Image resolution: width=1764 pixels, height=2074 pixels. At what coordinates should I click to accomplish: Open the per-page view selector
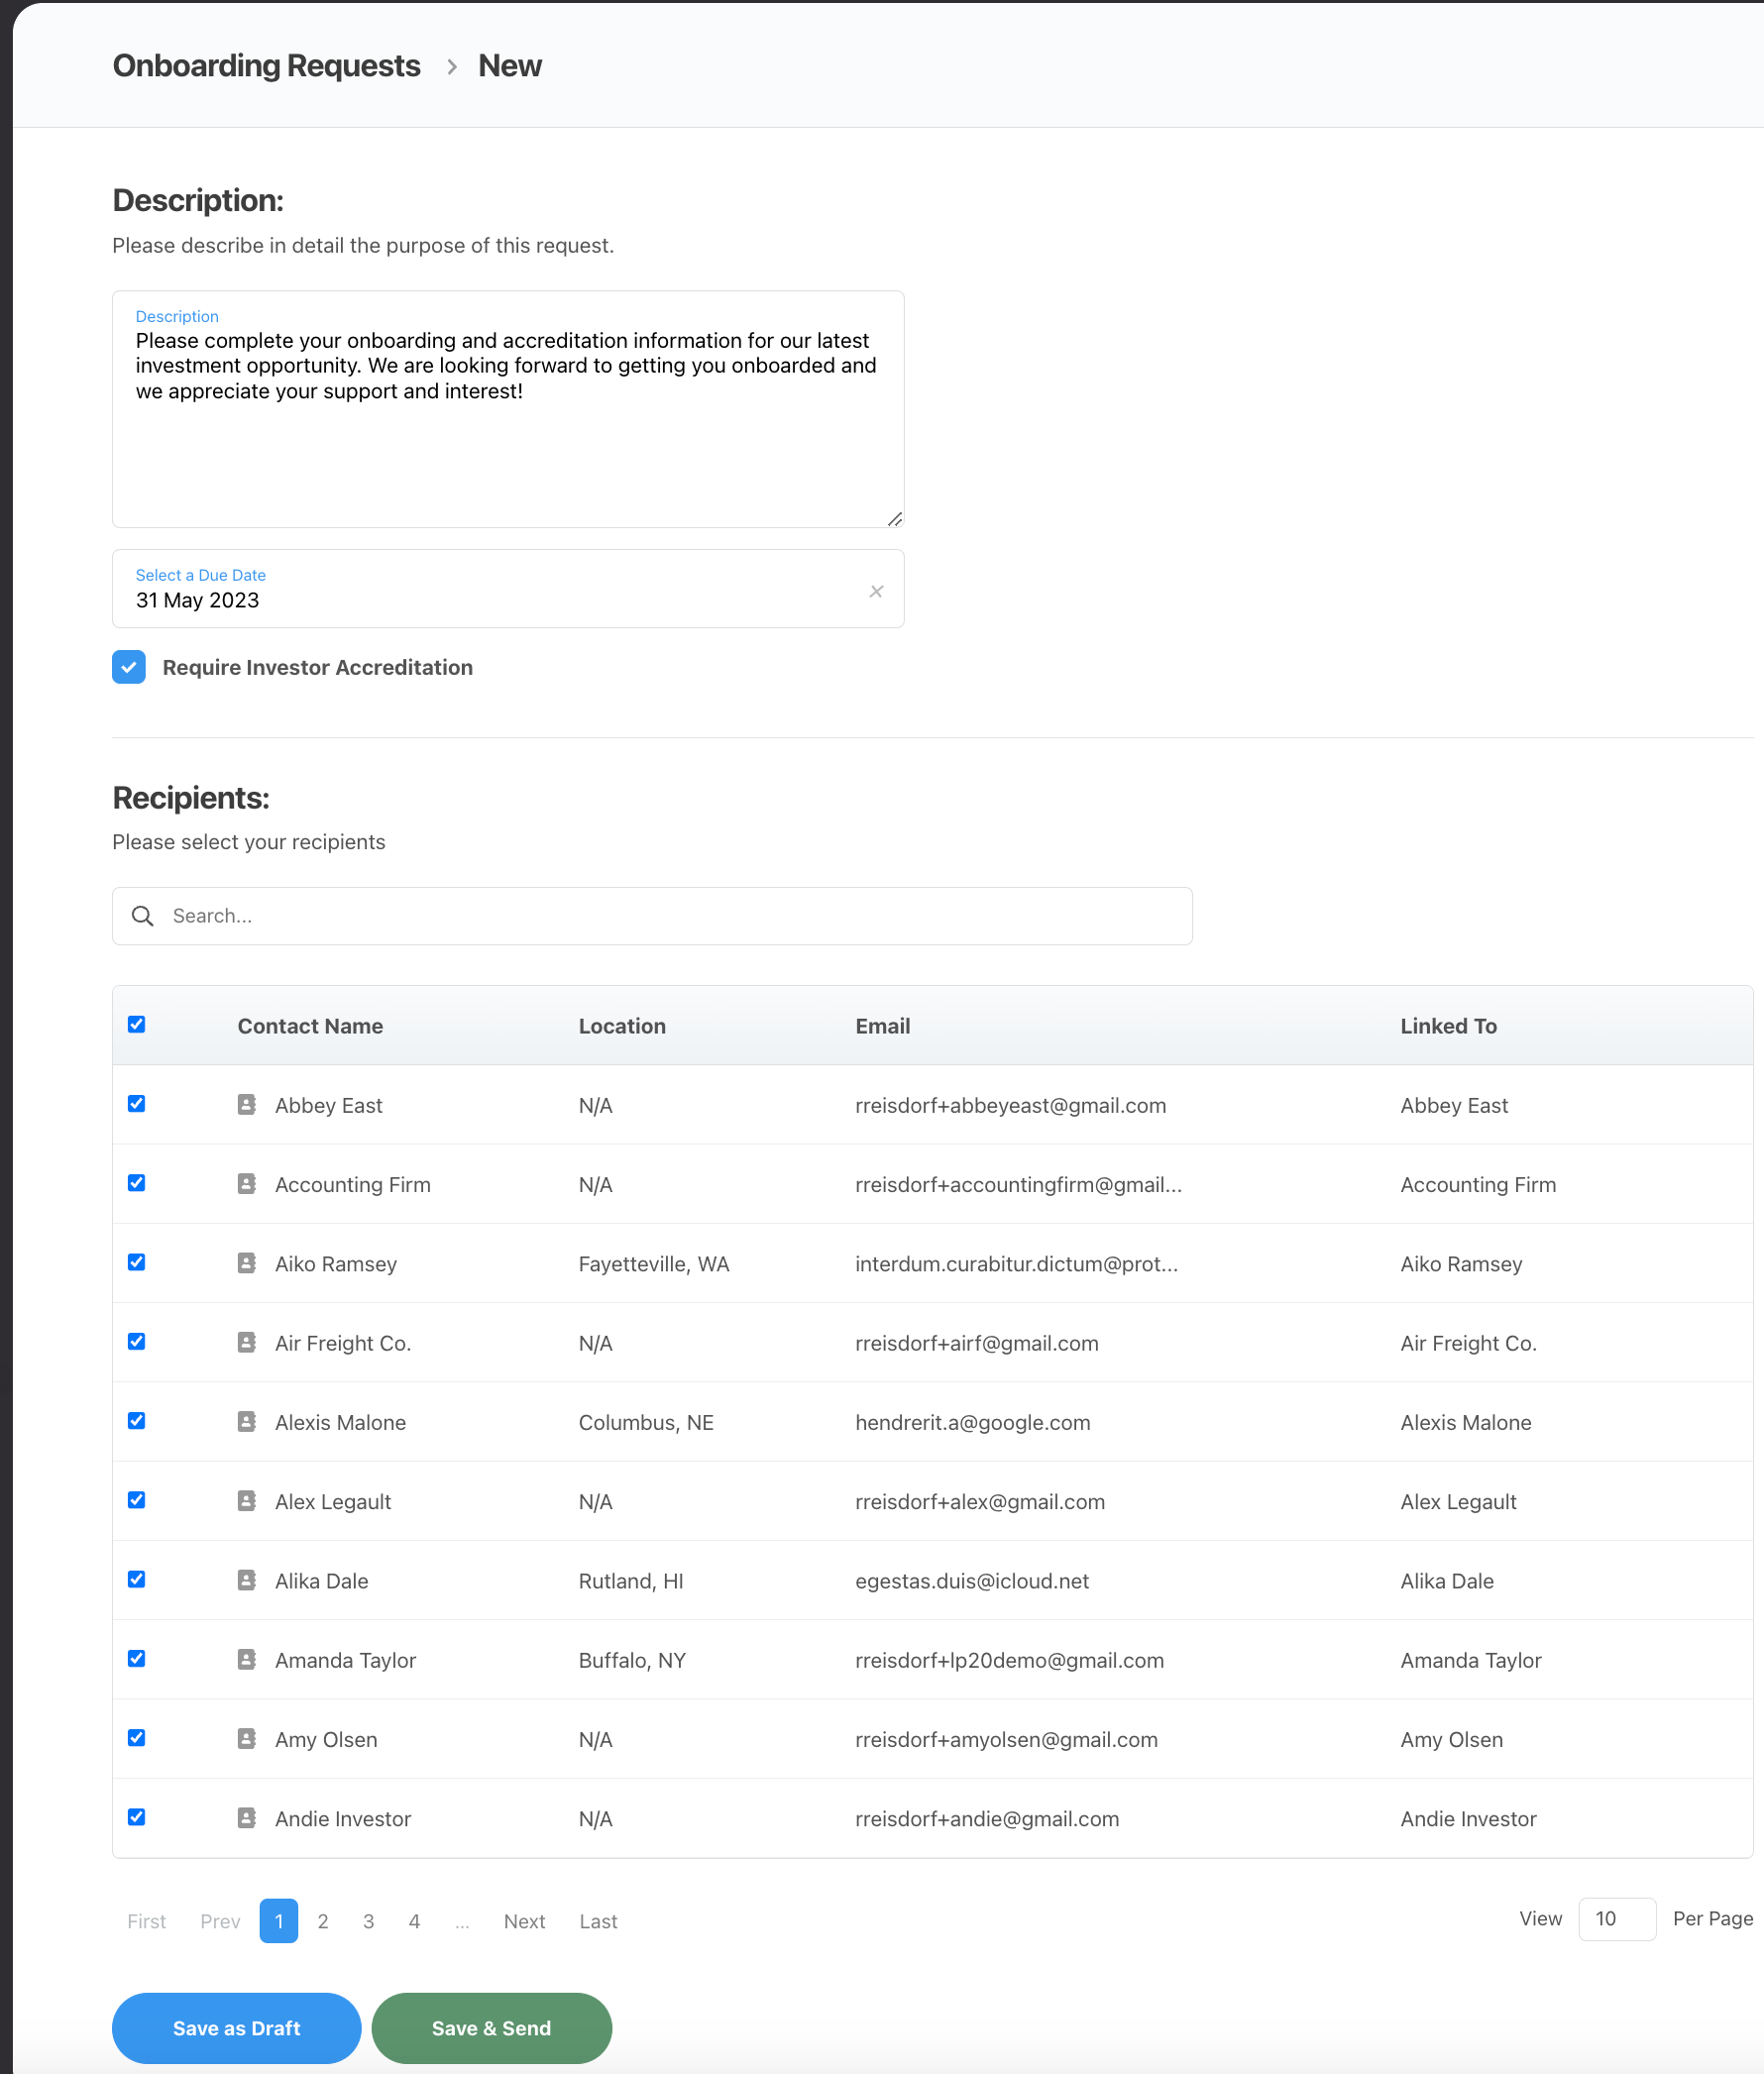pos(1616,1919)
